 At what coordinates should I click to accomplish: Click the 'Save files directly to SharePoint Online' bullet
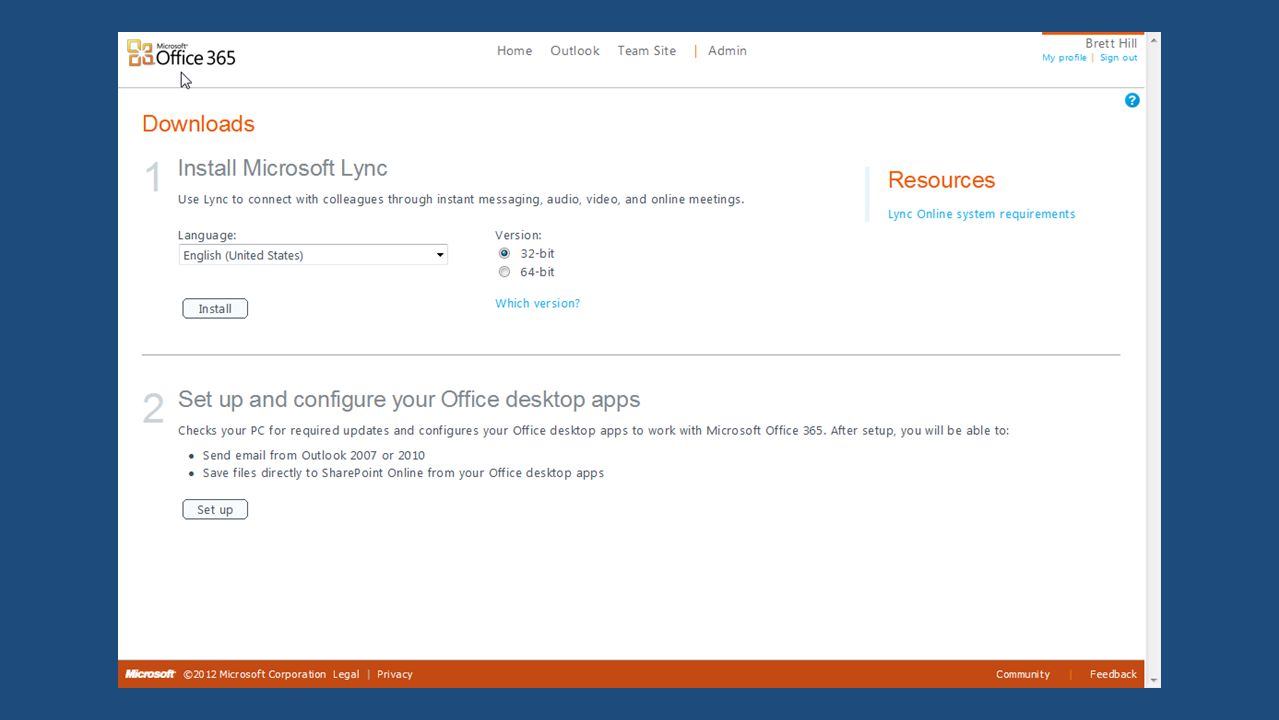click(x=403, y=473)
